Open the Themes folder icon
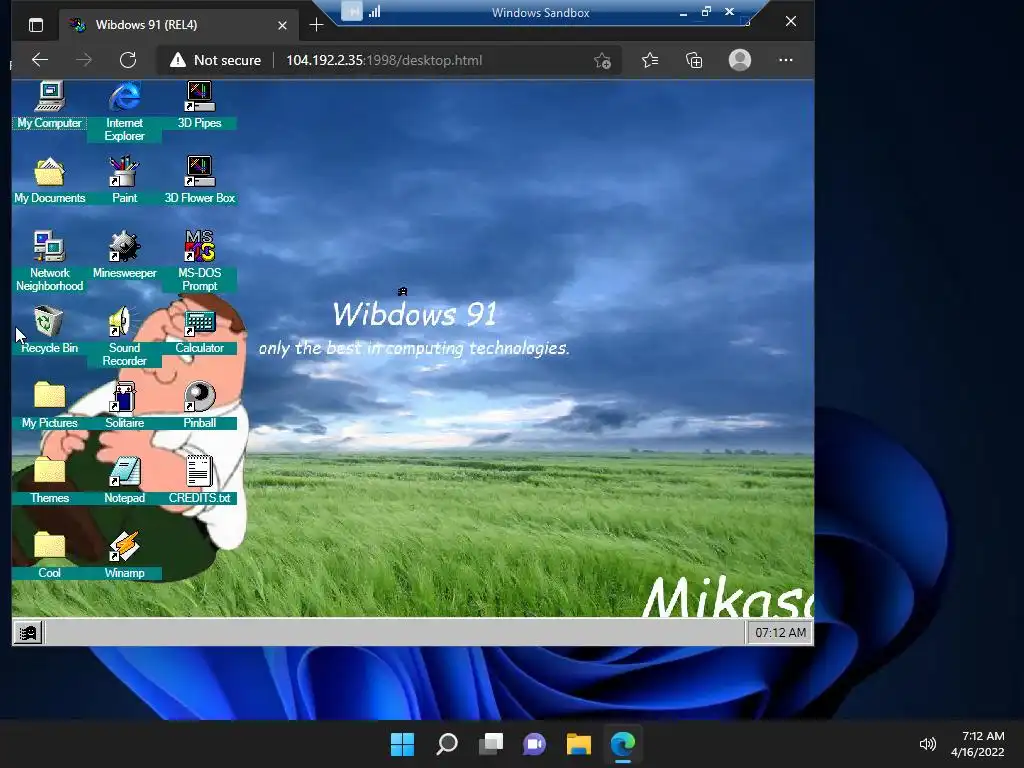The image size is (1024, 768). [50, 480]
